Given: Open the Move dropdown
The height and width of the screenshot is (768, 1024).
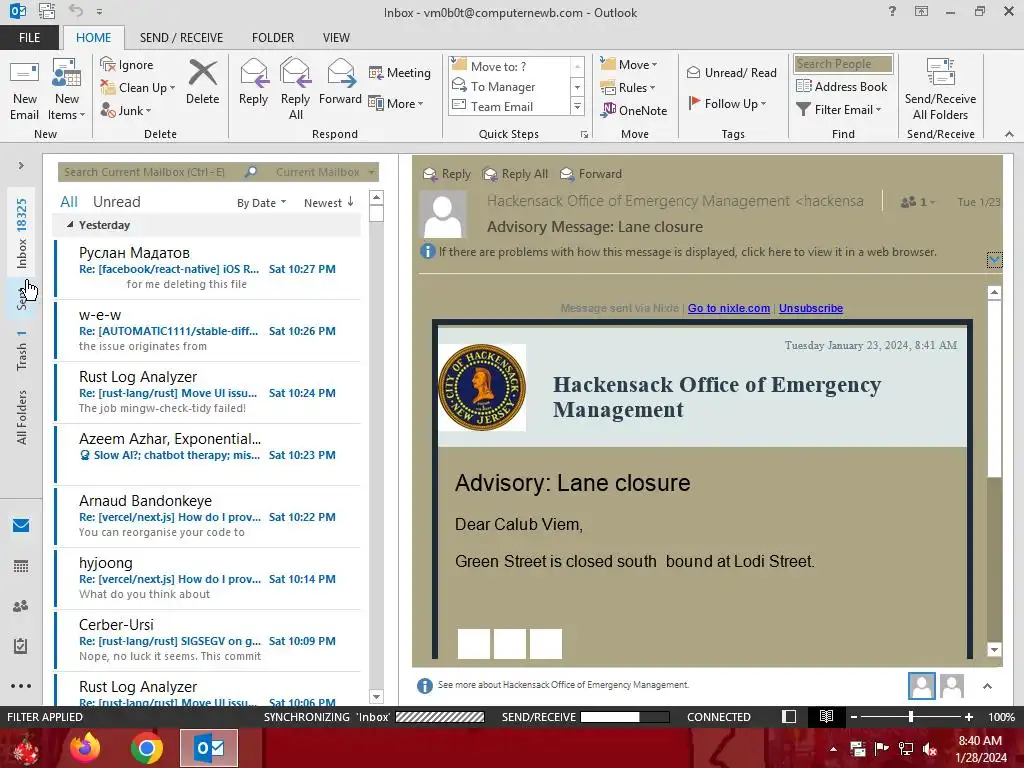Looking at the screenshot, I should pos(628,64).
